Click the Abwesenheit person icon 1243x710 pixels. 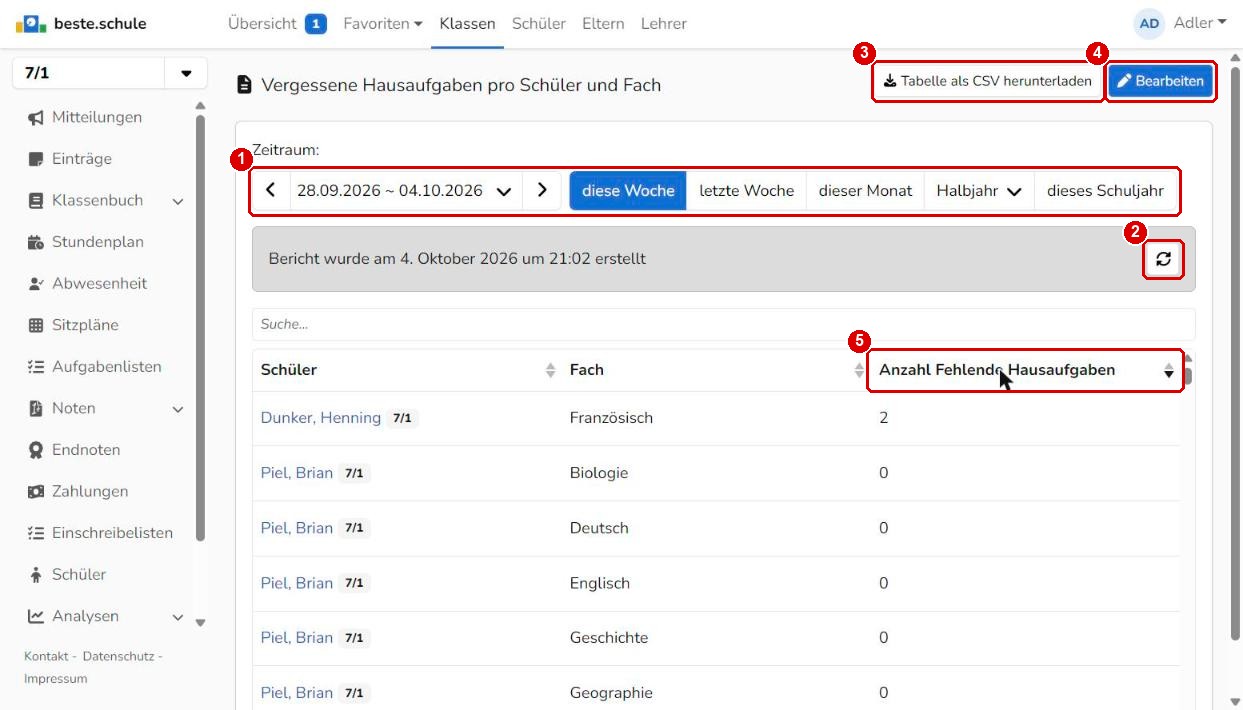(x=36, y=284)
